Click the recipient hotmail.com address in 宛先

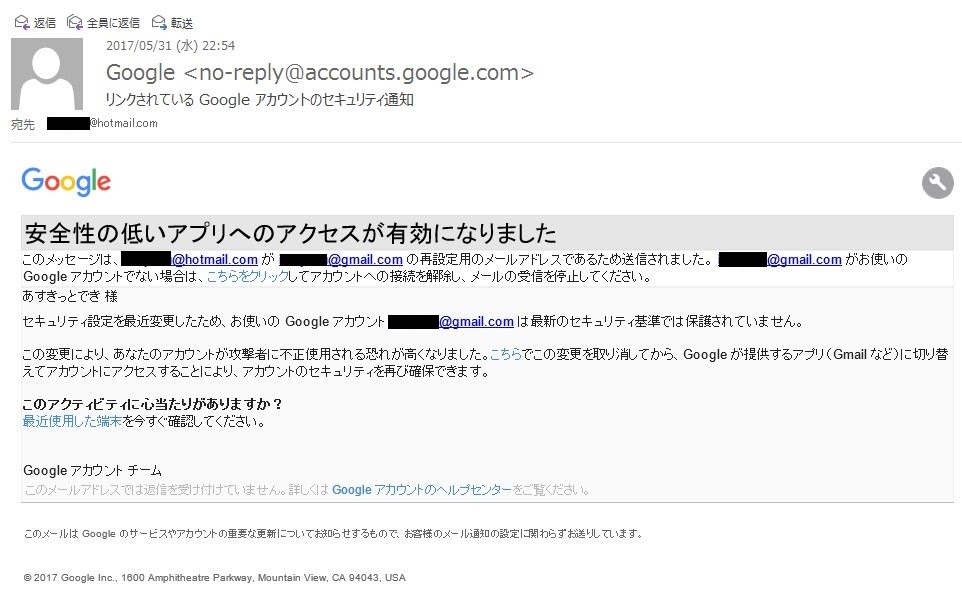point(123,123)
